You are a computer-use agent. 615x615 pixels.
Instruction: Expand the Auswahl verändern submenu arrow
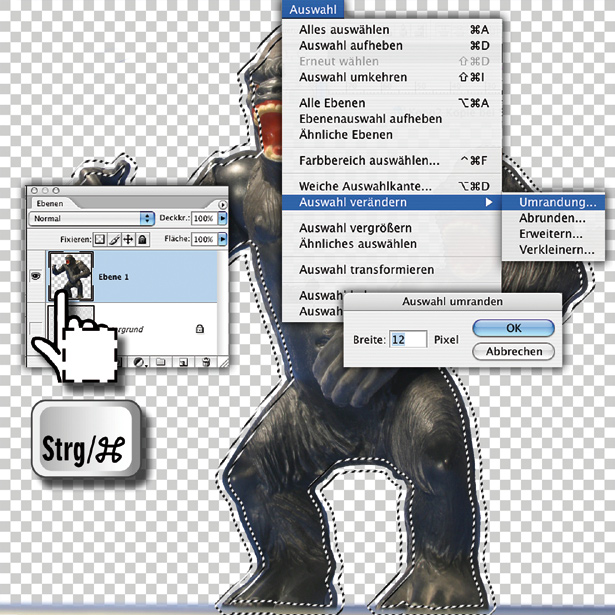[489, 202]
